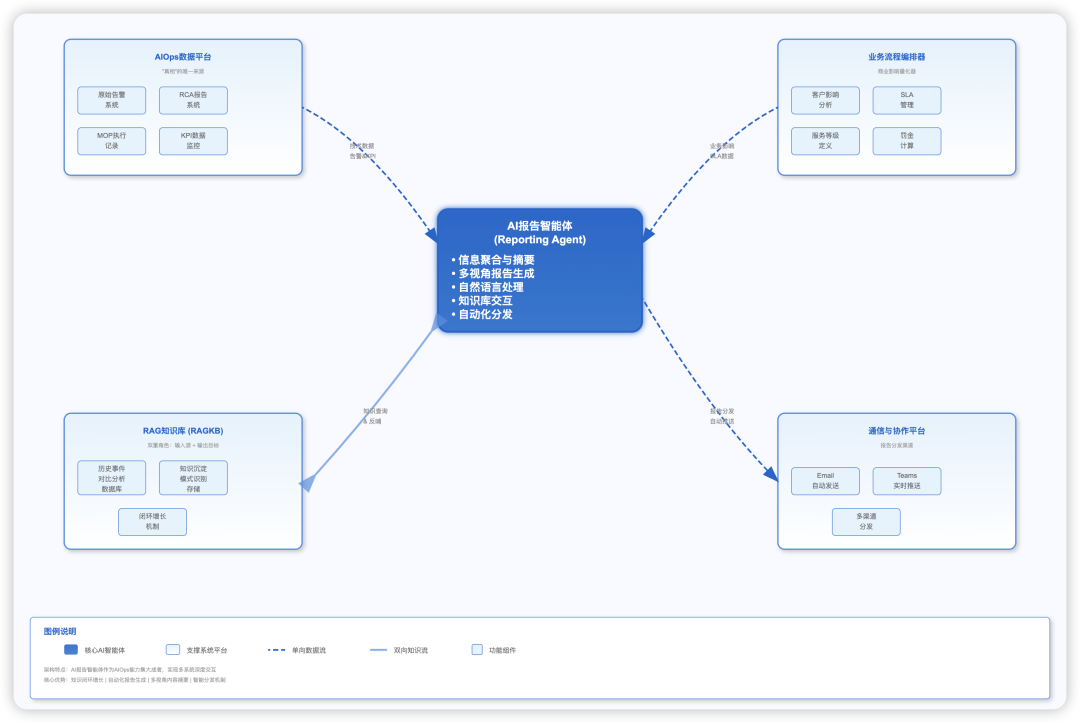Click the arrowhead pointing at RAG知识库 box
Screen dimensions: 1080x723
(308, 483)
